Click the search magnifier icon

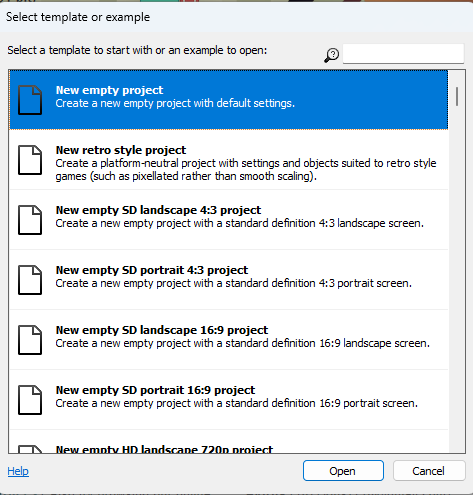(x=332, y=55)
